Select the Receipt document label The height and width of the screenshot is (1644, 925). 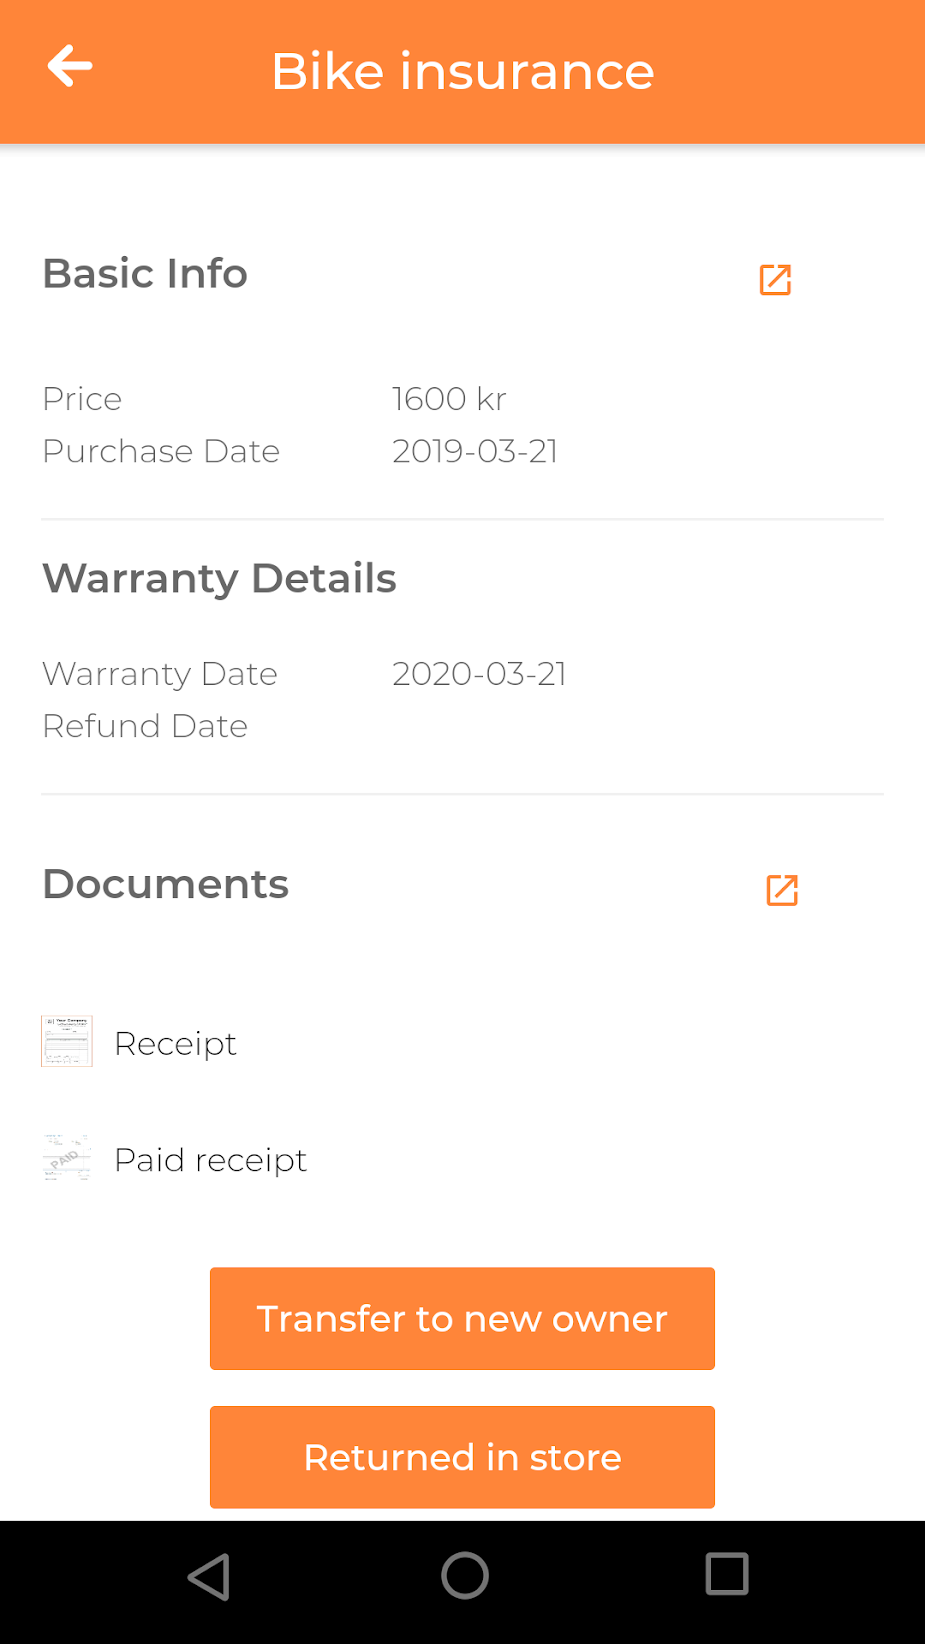coord(175,1044)
